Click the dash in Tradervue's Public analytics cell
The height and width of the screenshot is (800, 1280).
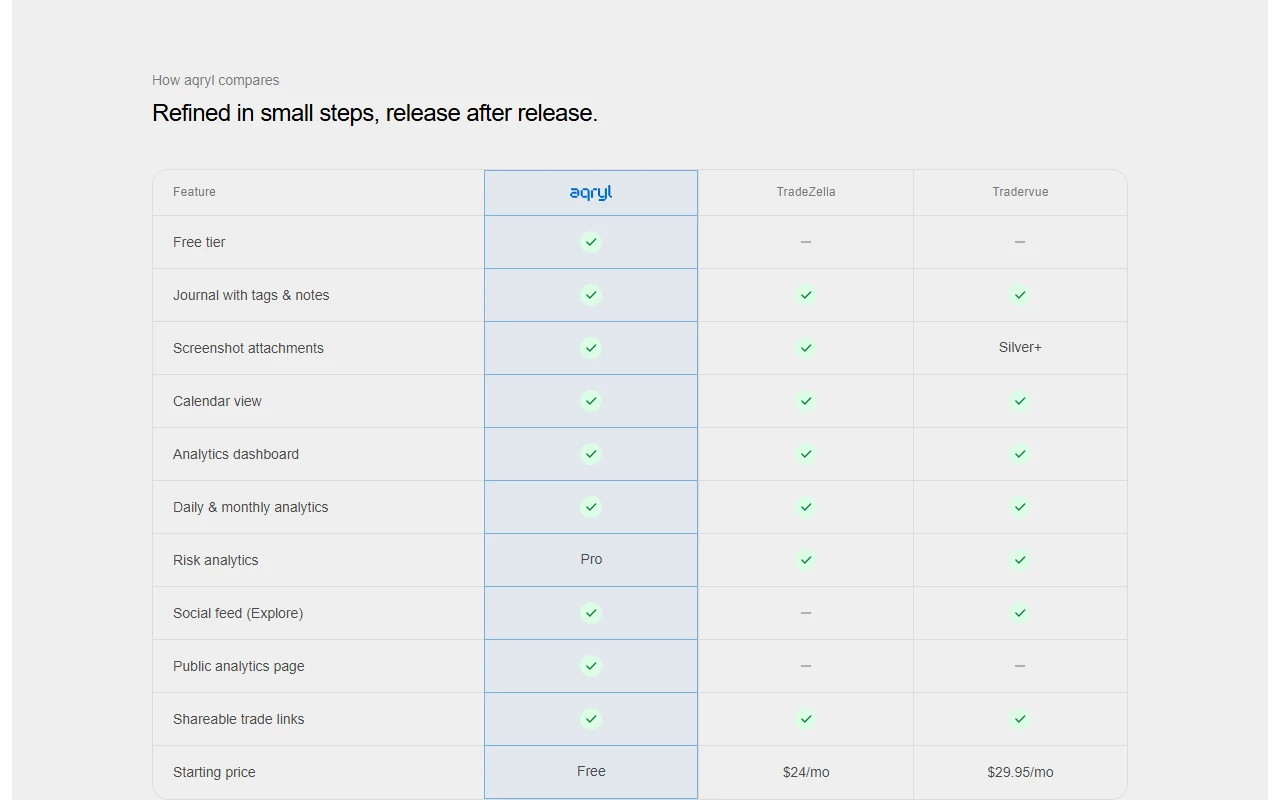[x=1020, y=666]
